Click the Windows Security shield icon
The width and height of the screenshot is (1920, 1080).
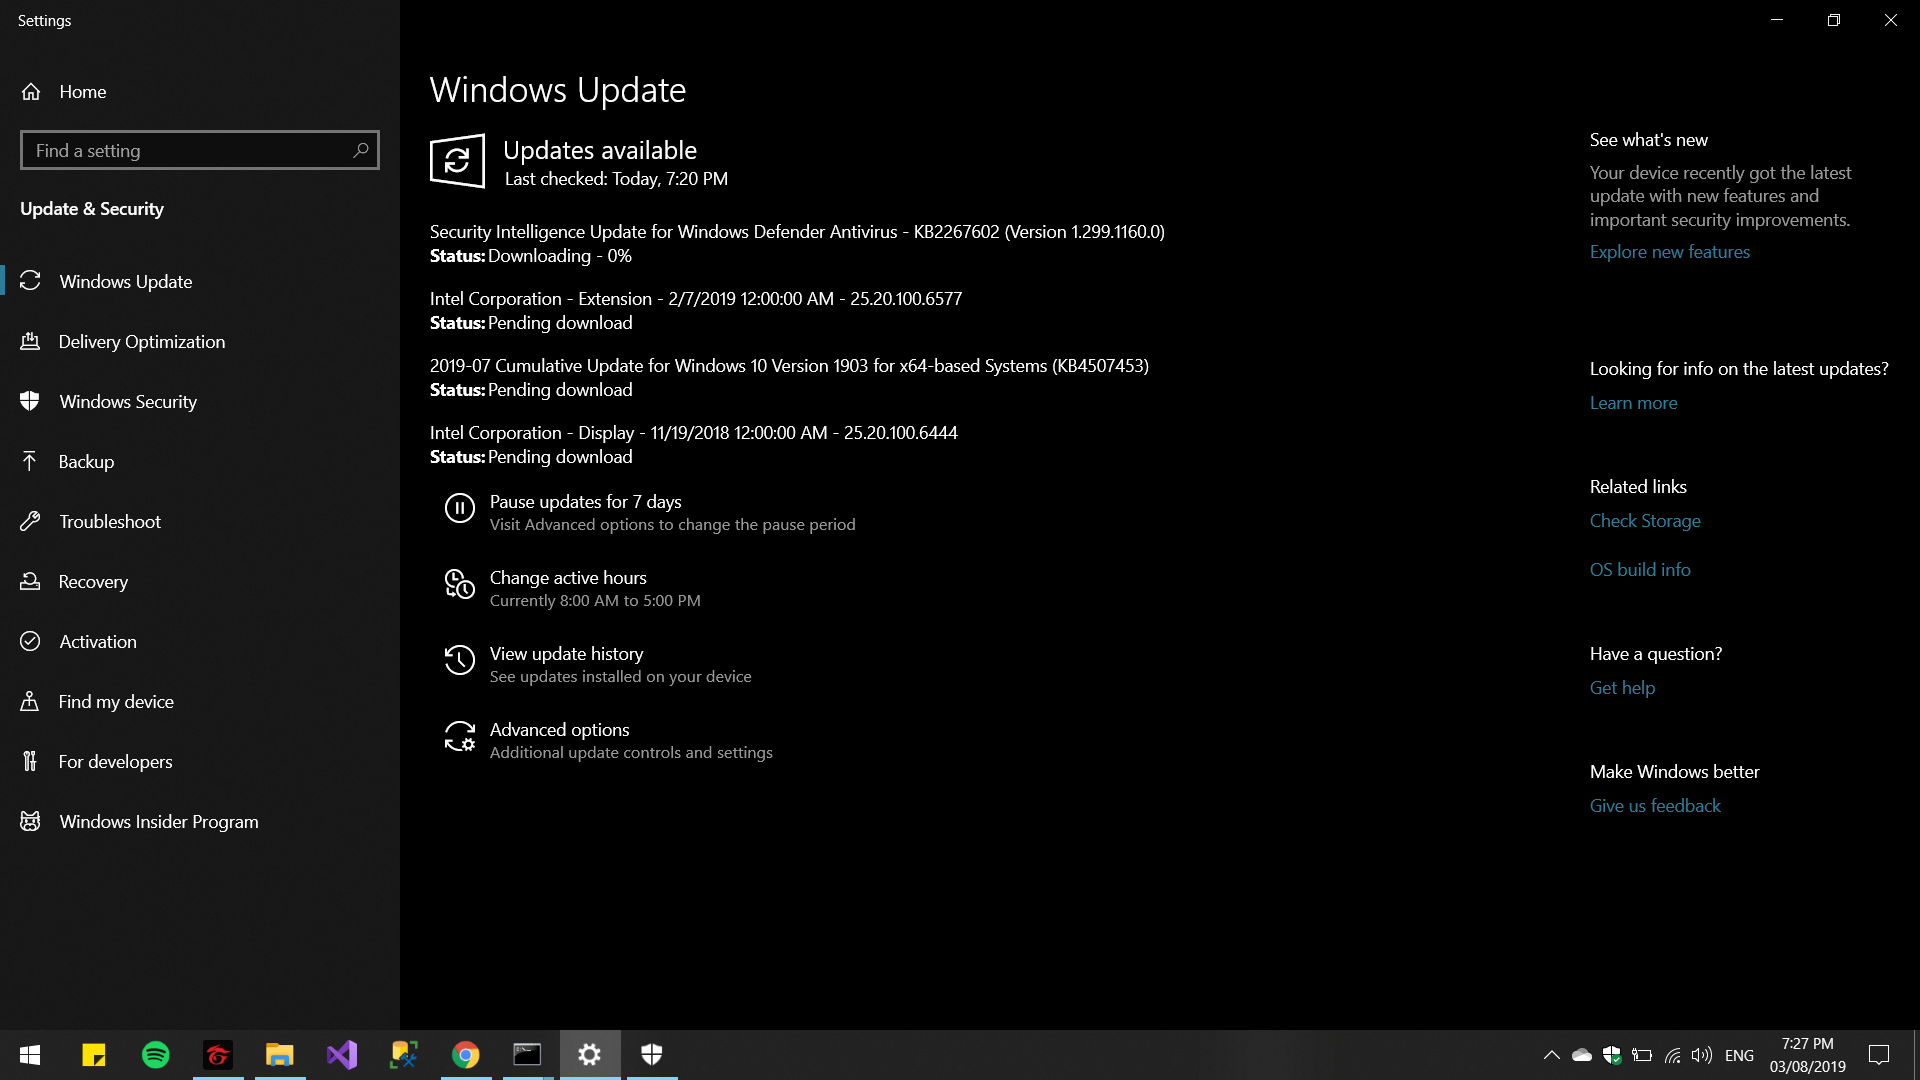pyautogui.click(x=30, y=401)
